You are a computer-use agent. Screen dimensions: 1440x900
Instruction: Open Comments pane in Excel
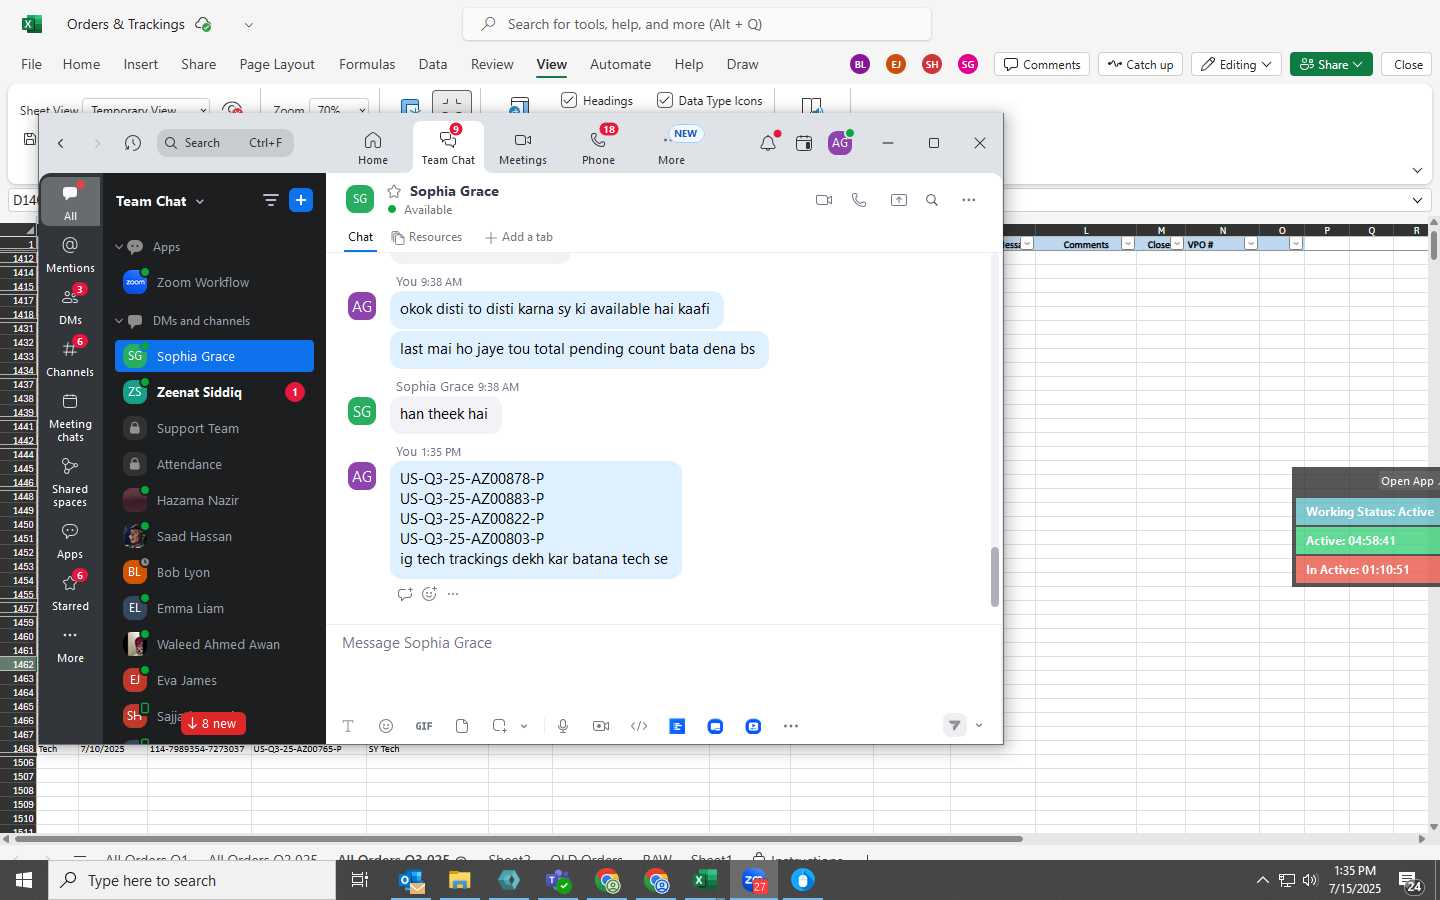pyautogui.click(x=1042, y=64)
